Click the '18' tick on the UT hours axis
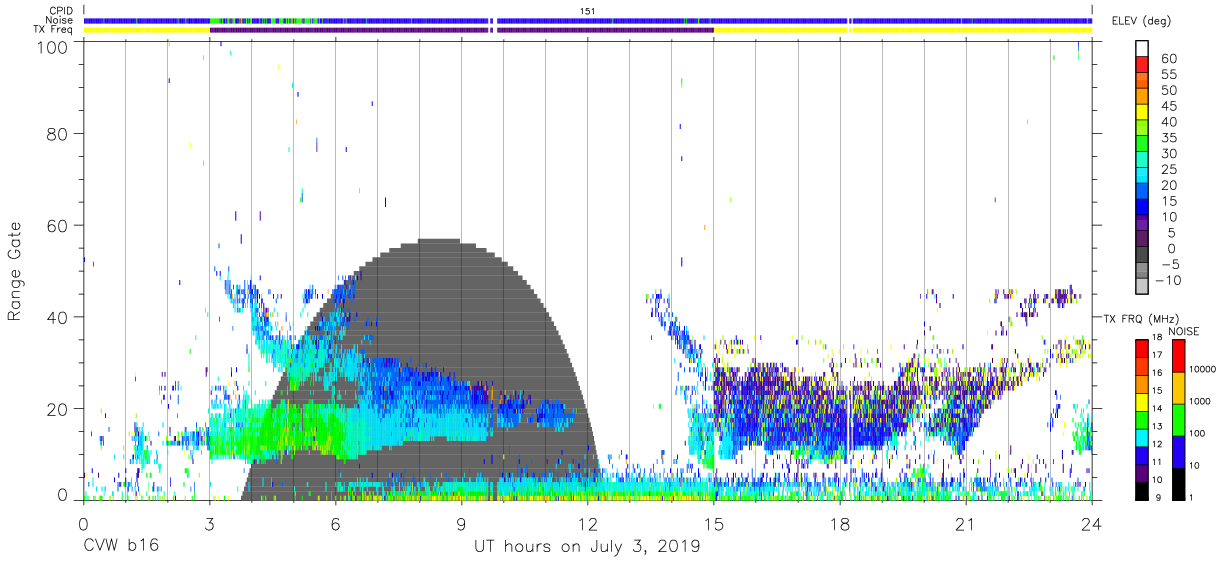 point(840,523)
